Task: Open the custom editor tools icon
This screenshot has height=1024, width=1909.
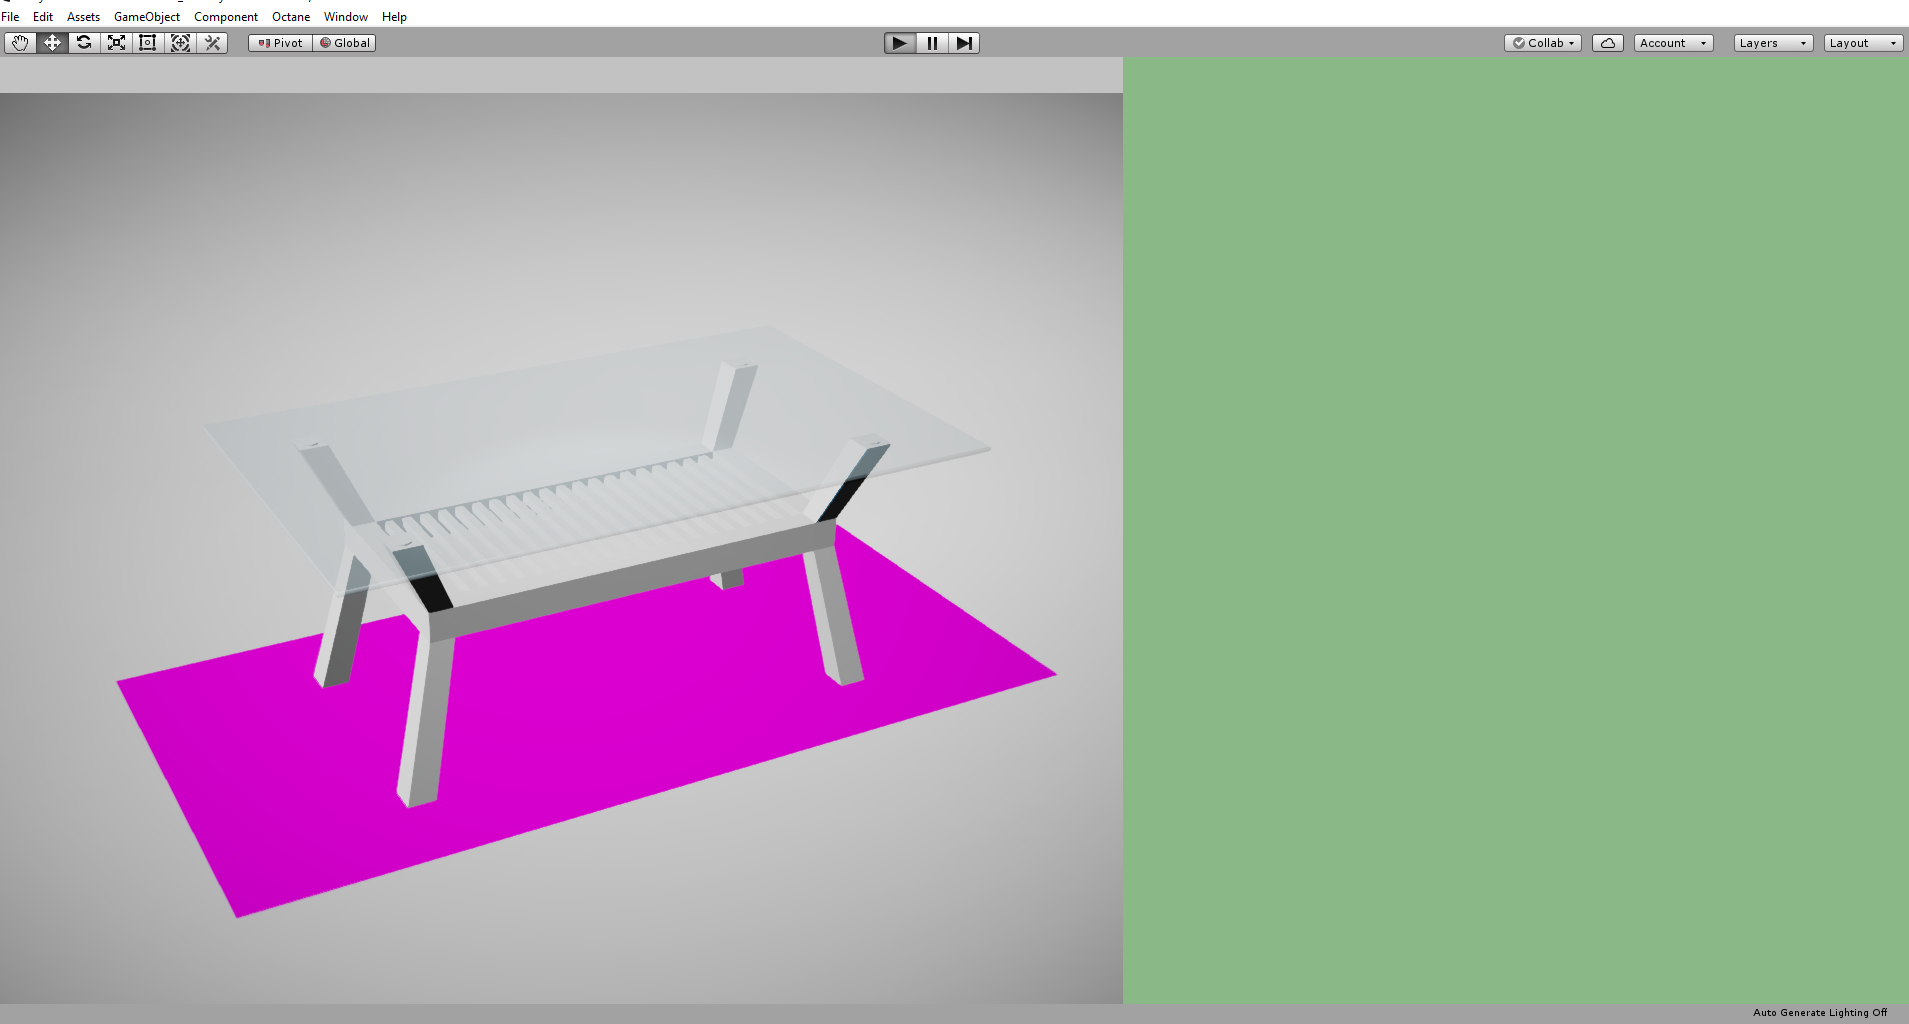Action: [212, 43]
